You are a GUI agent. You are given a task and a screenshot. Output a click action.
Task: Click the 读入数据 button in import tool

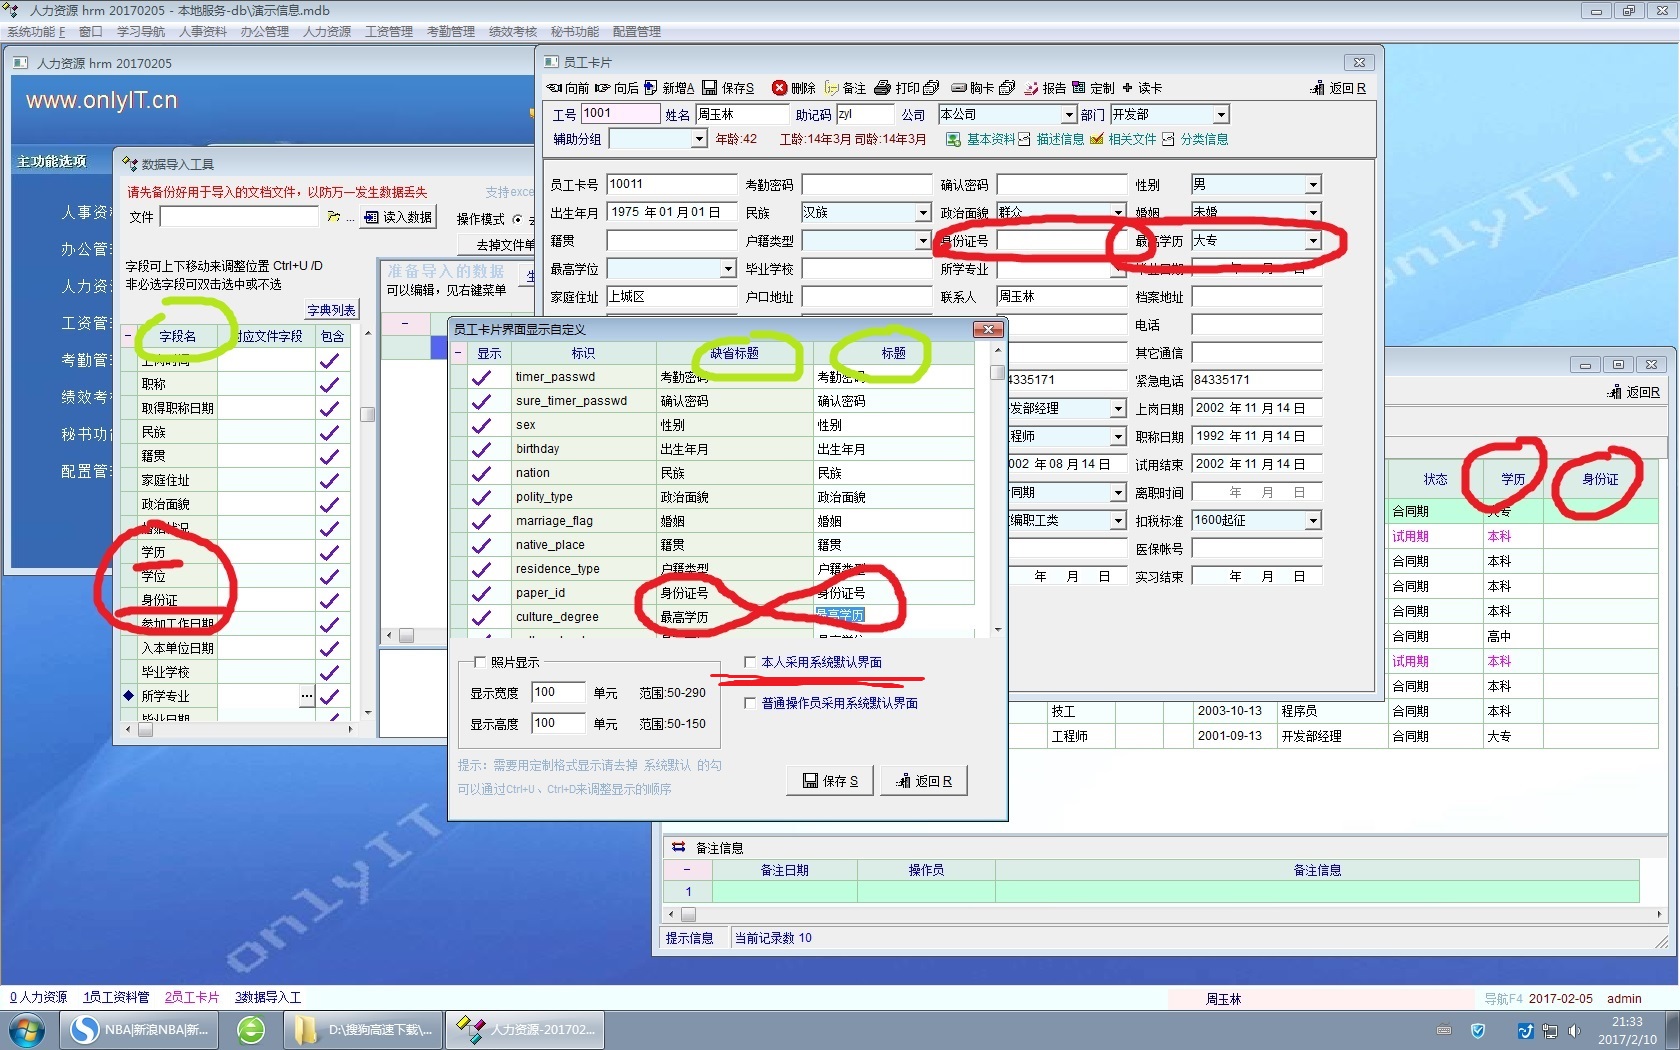399,217
